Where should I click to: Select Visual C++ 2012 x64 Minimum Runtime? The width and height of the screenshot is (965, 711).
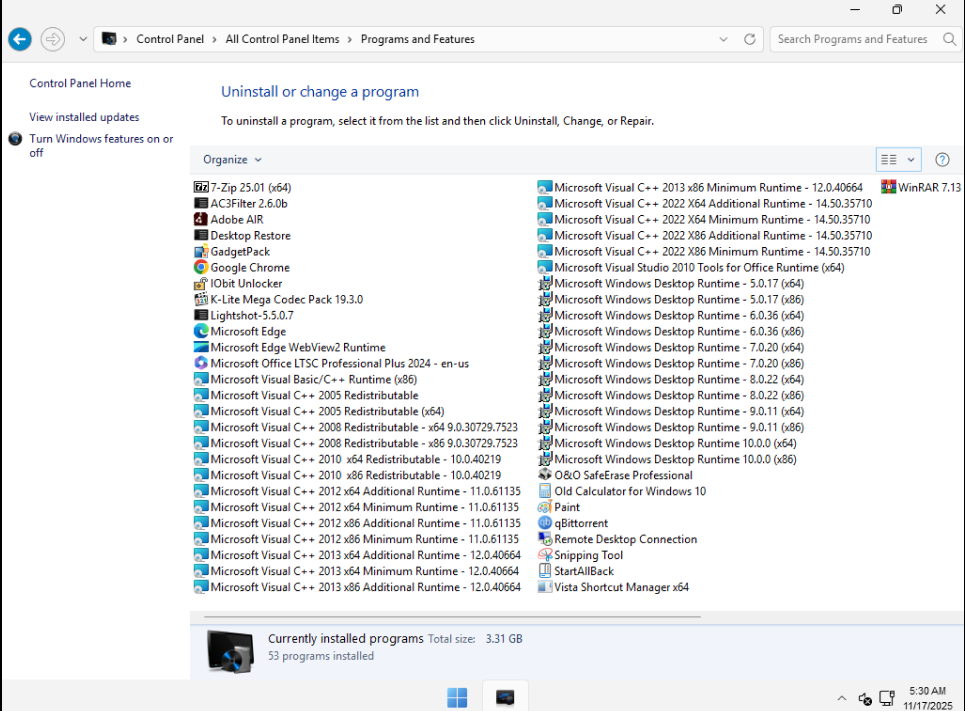pyautogui.click(x=357, y=507)
